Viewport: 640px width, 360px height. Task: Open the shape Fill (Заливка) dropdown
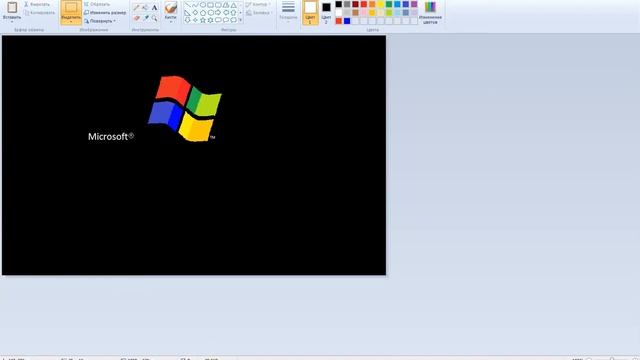point(259,13)
